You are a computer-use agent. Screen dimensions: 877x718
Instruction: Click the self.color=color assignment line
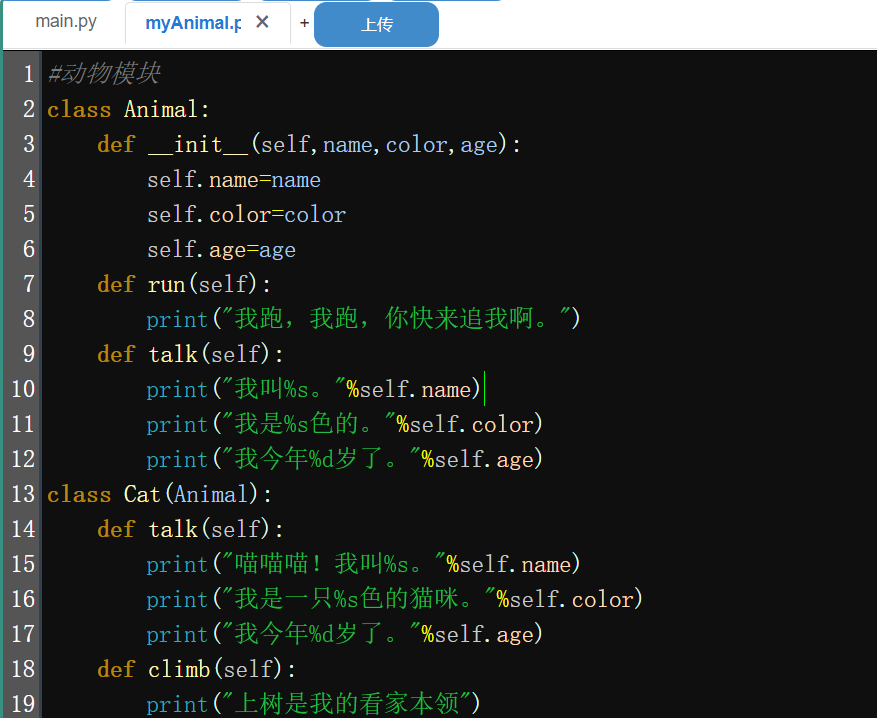[x=246, y=215]
